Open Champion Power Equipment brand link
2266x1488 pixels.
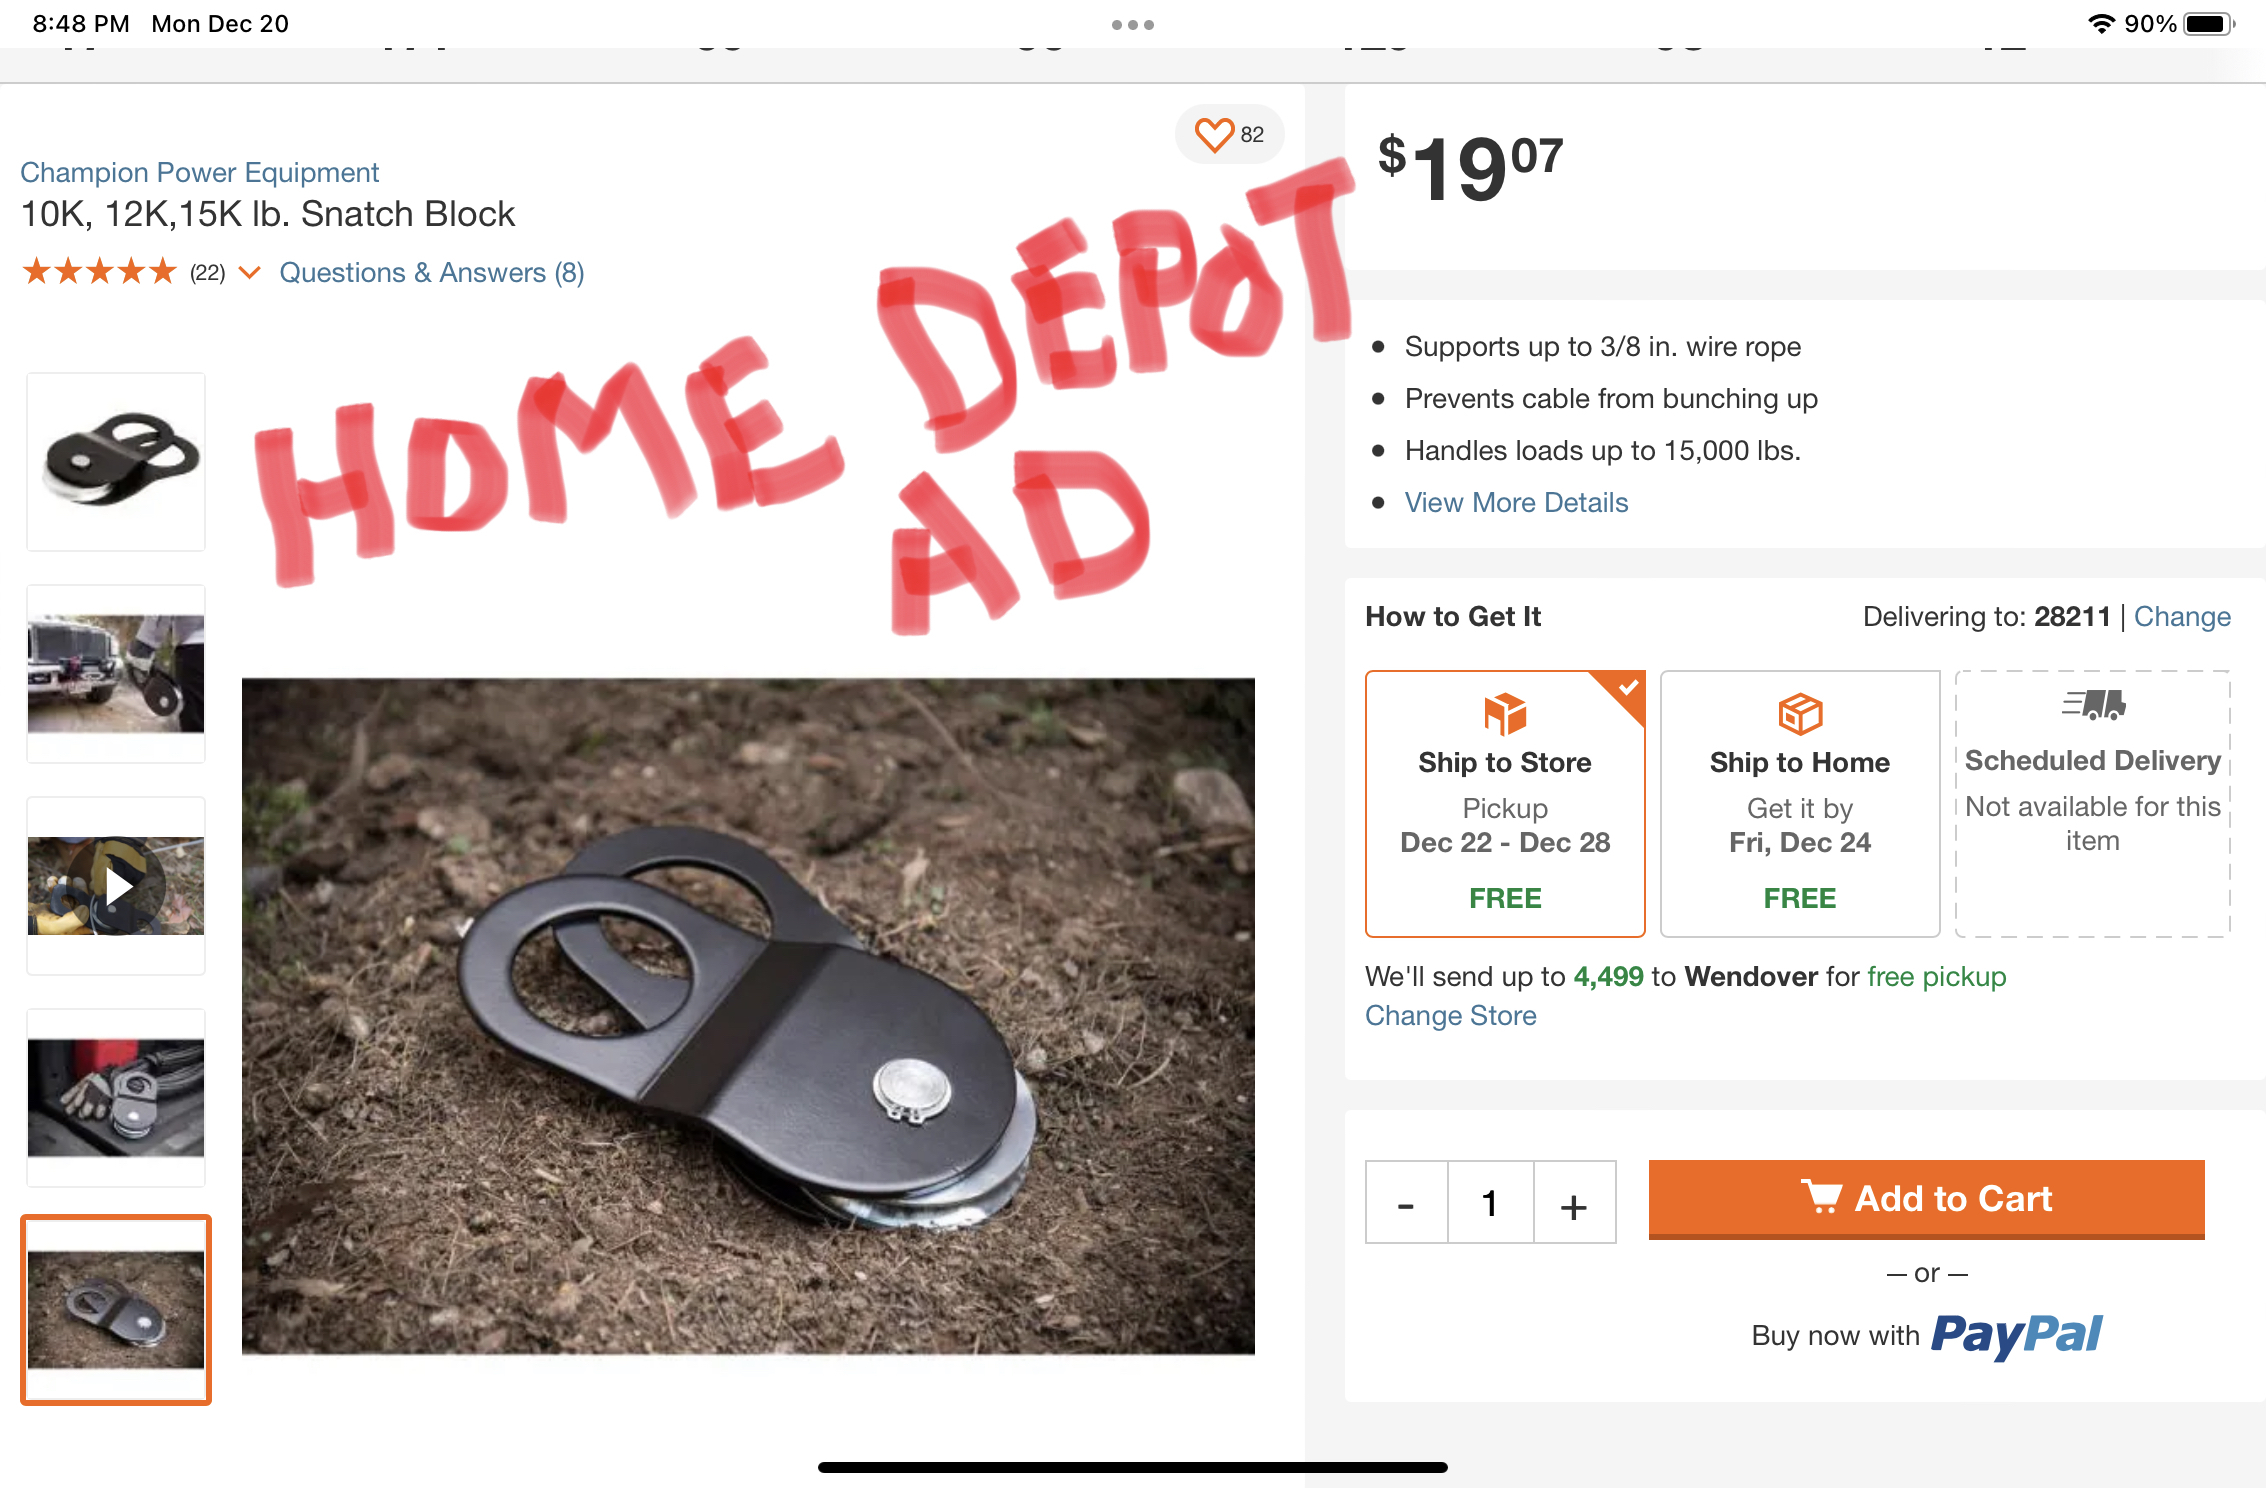[x=199, y=172]
